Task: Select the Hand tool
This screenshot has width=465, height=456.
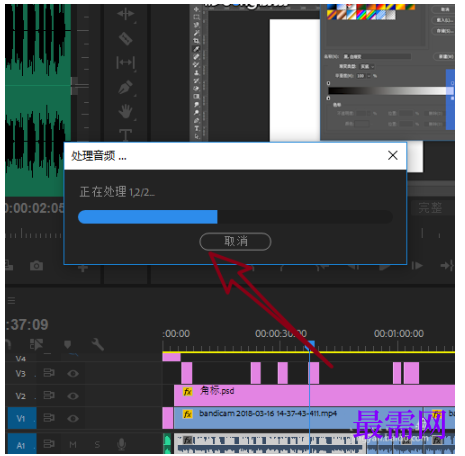Action: [125, 111]
